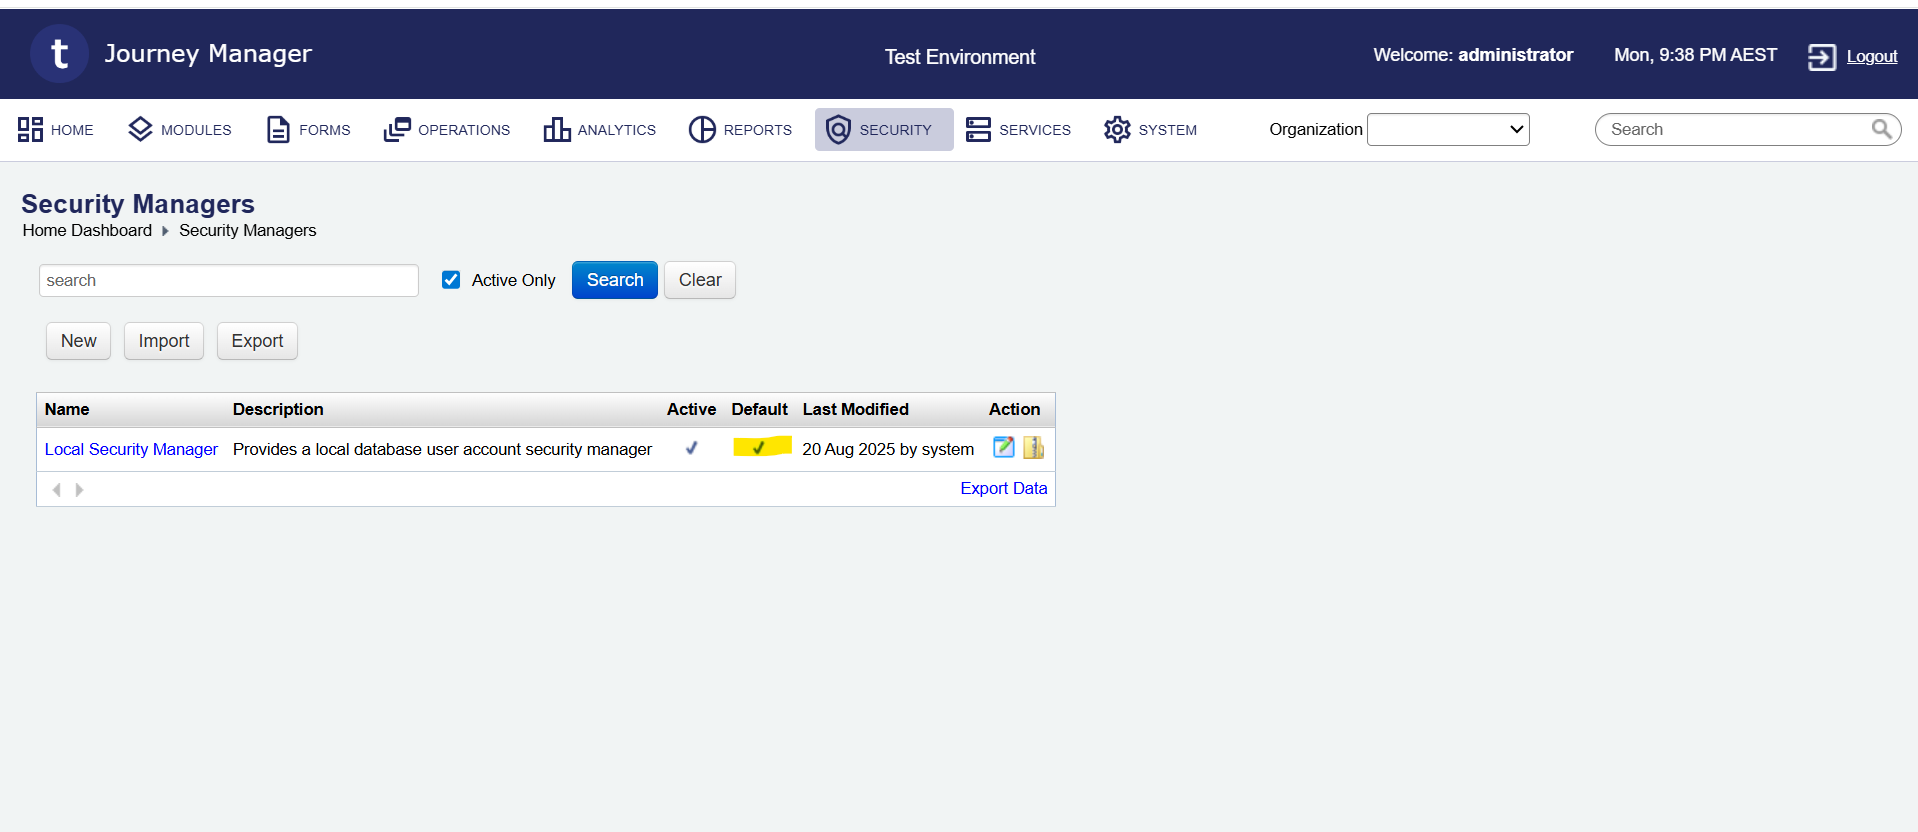This screenshot has height=832, width=1918.
Task: Open the Modules menu
Action: pos(180,130)
